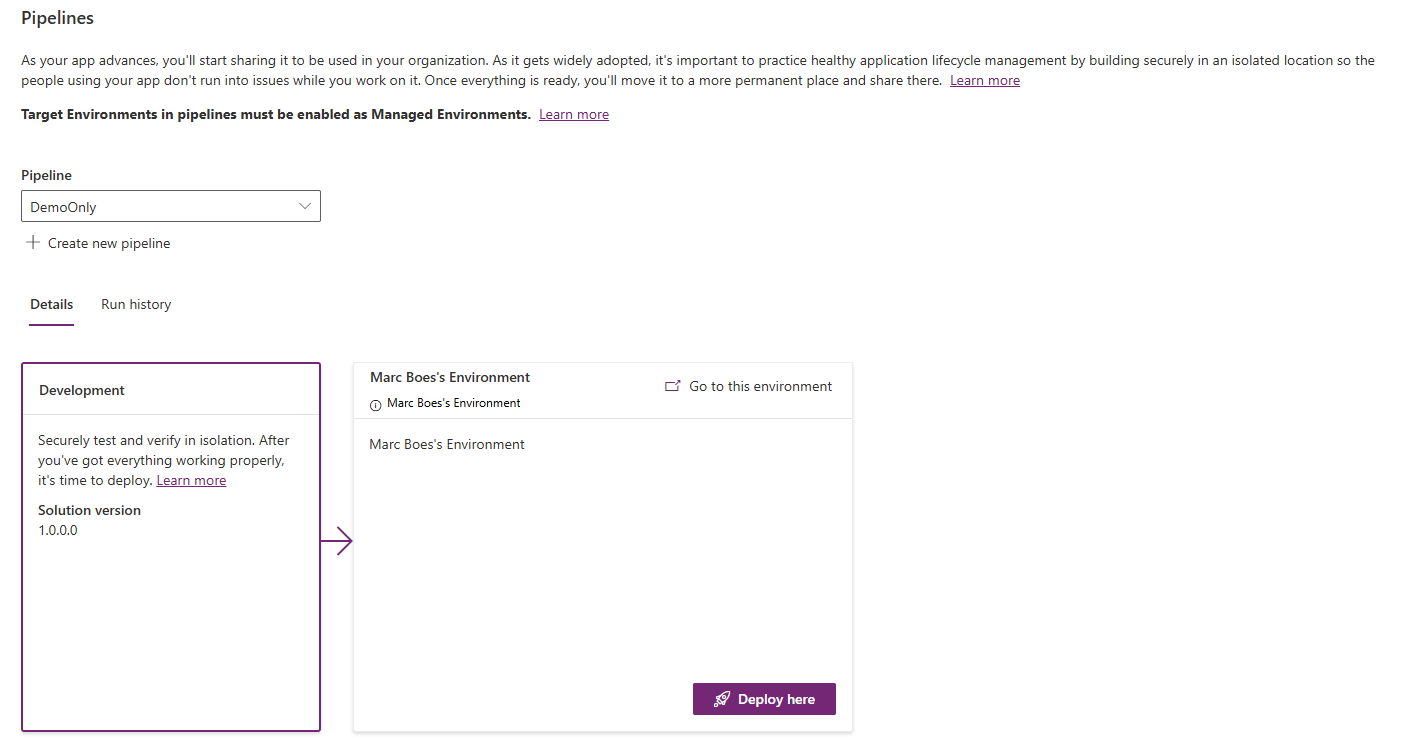Click the Pipeline field label

click(x=47, y=175)
